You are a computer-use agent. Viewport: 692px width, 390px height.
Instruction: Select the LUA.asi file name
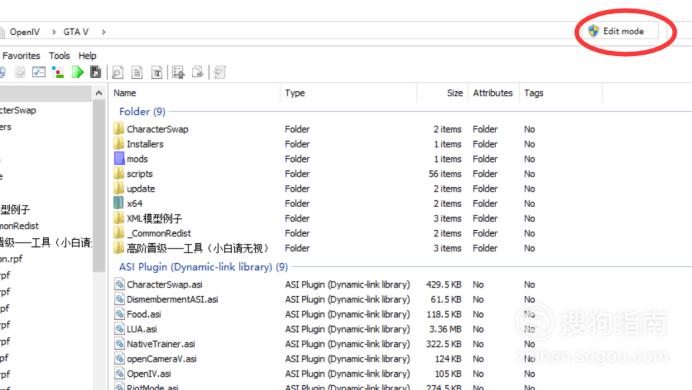pyautogui.click(x=142, y=329)
